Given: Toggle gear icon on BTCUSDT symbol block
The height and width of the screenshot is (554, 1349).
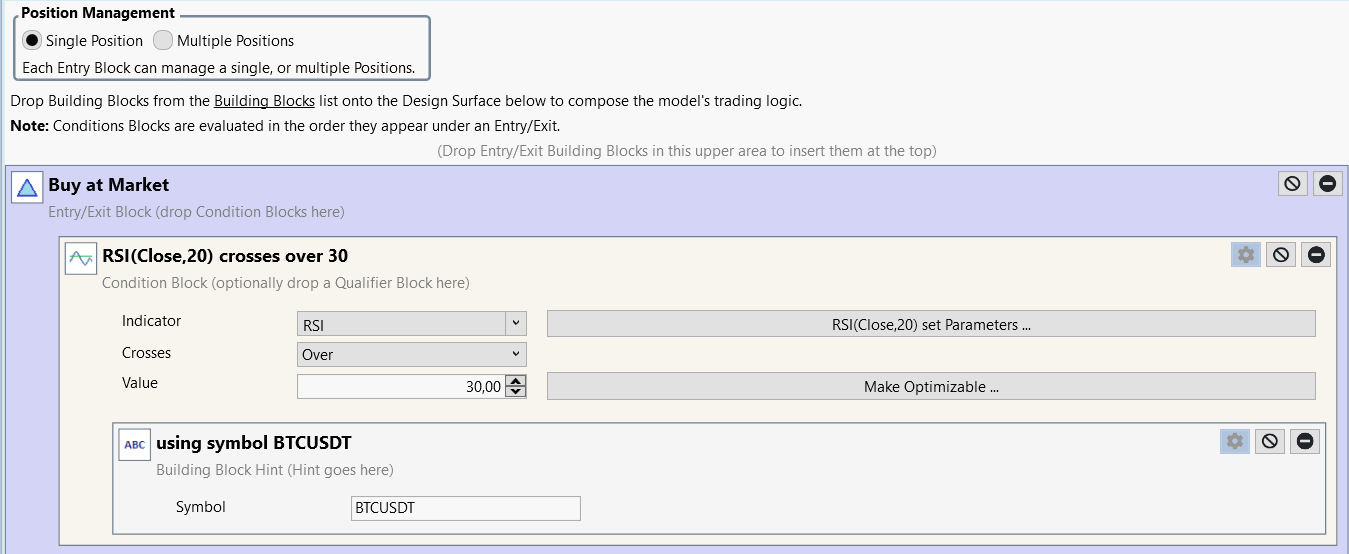Looking at the screenshot, I should (x=1234, y=441).
